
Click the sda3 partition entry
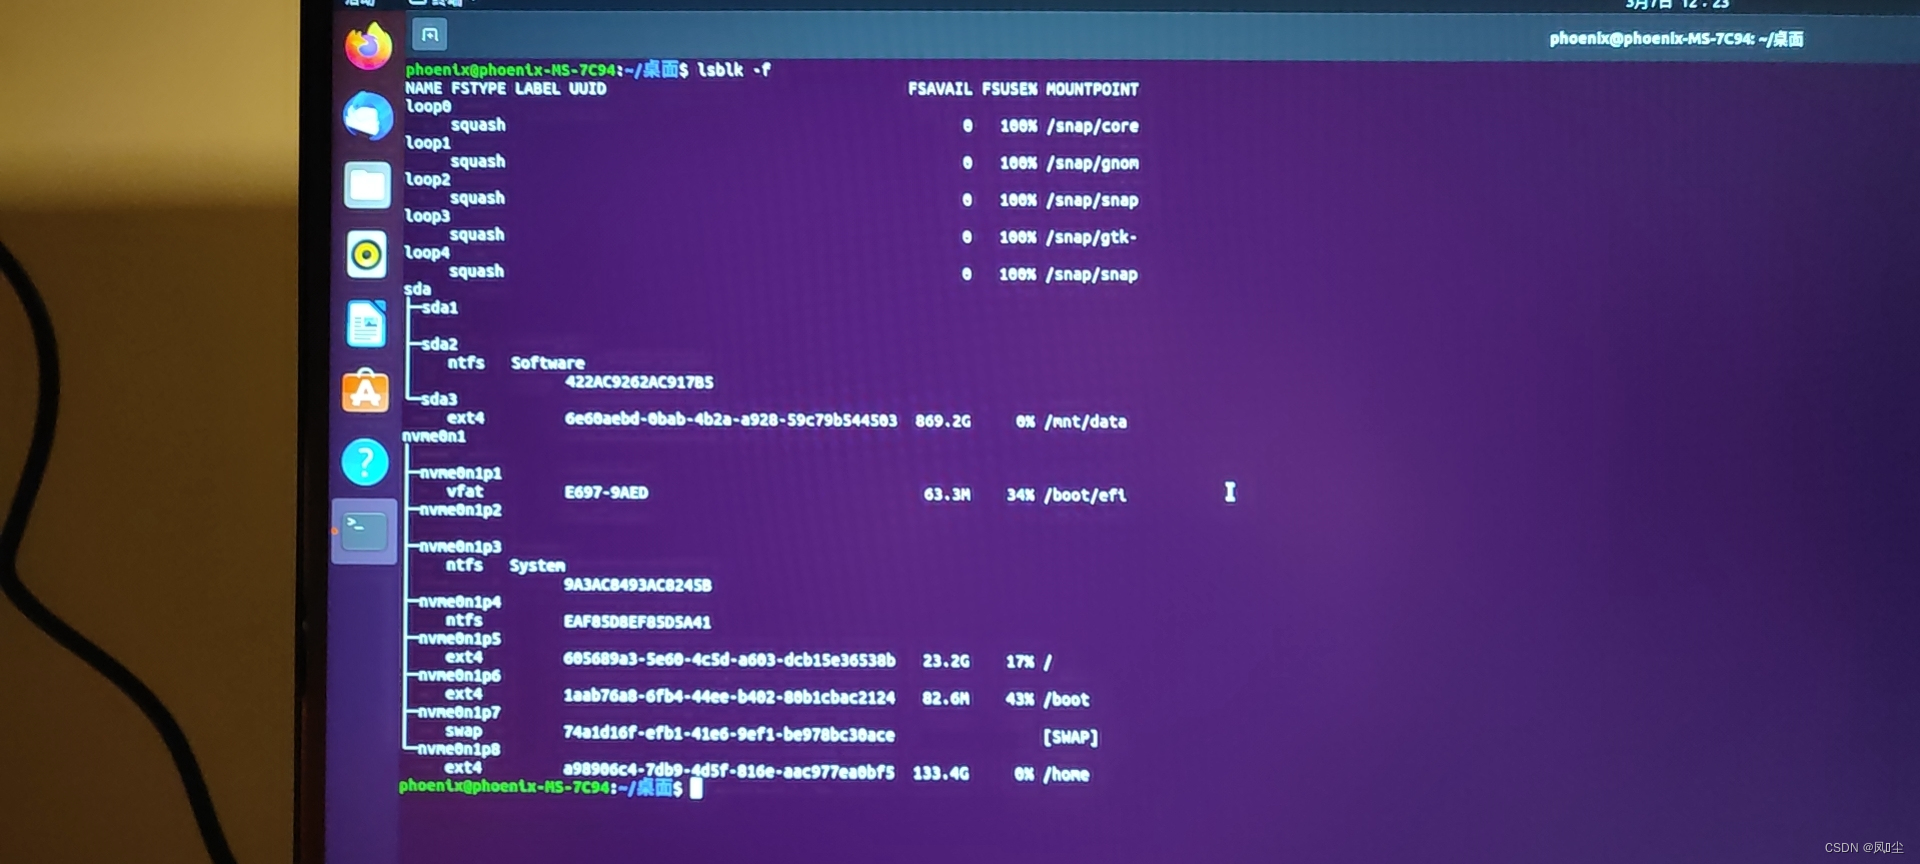[439, 399]
